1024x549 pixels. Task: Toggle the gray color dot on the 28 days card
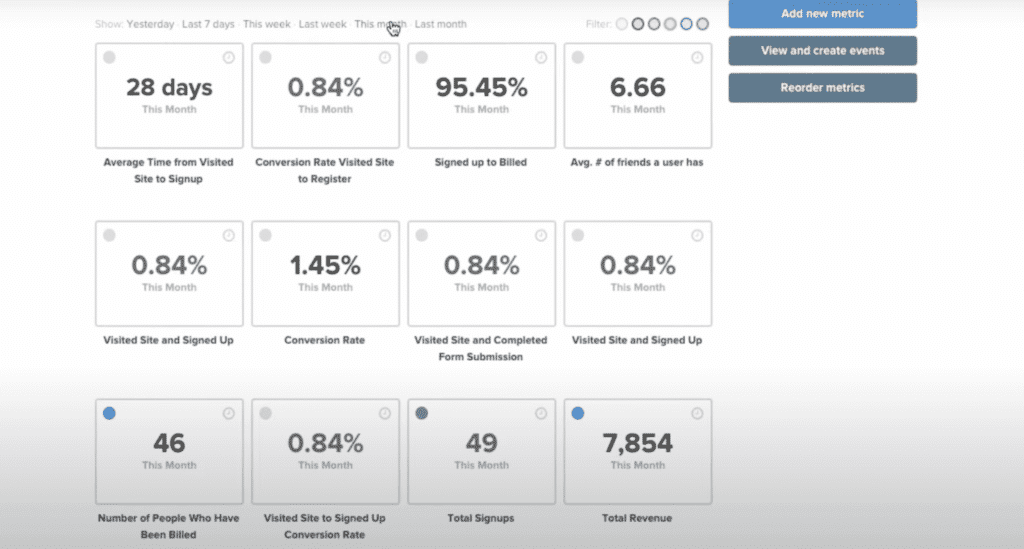point(109,58)
